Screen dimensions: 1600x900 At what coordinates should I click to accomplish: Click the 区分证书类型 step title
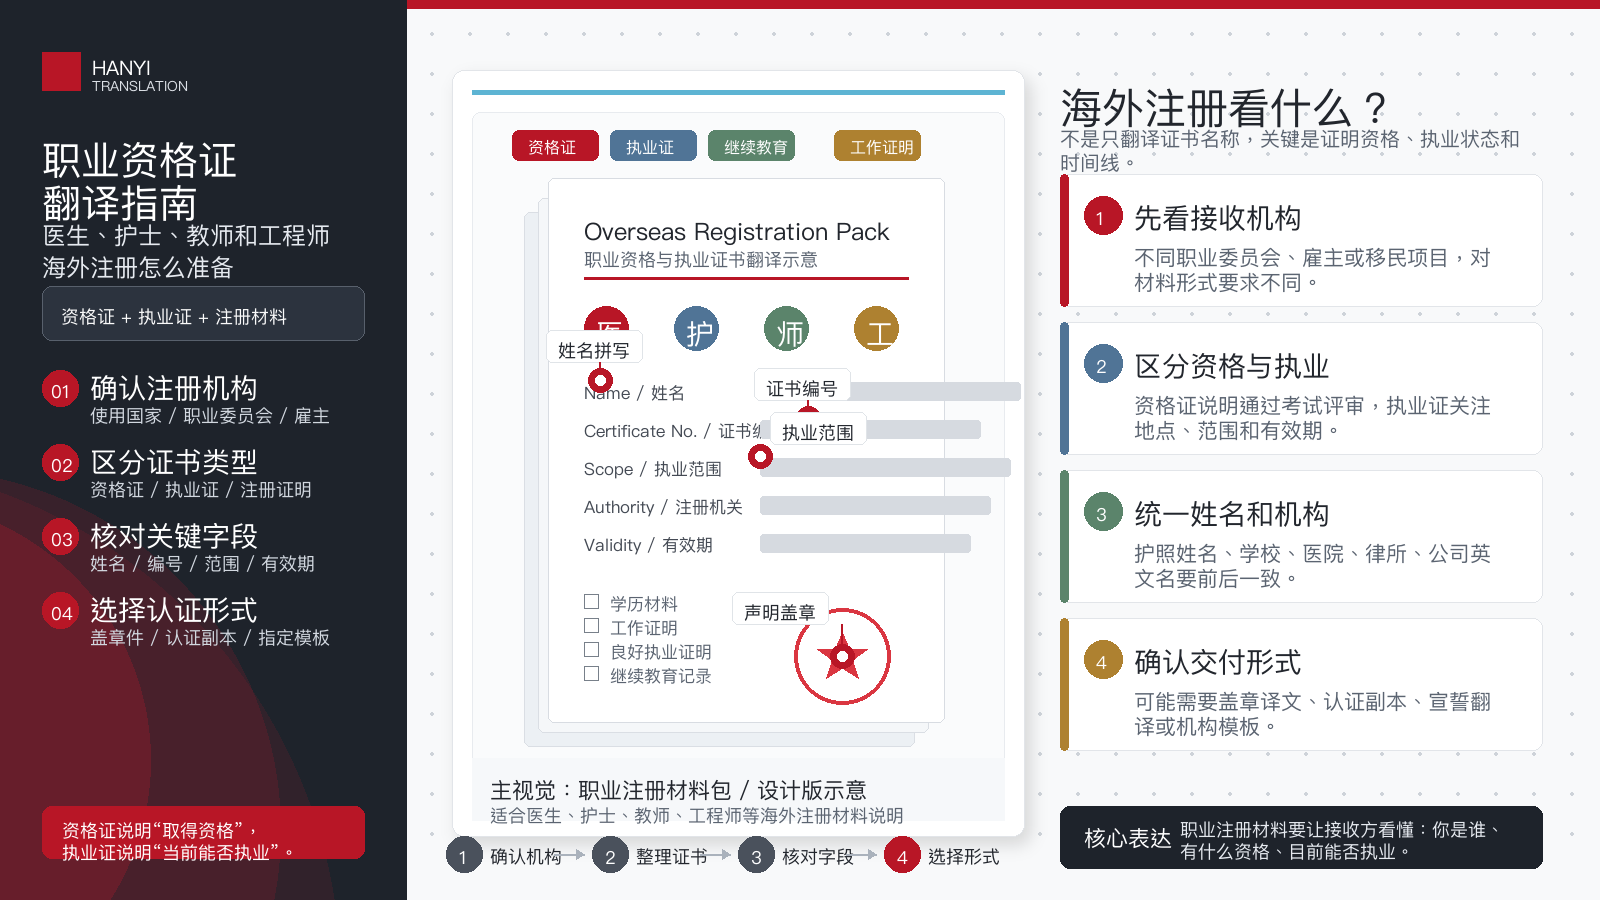[x=174, y=462]
